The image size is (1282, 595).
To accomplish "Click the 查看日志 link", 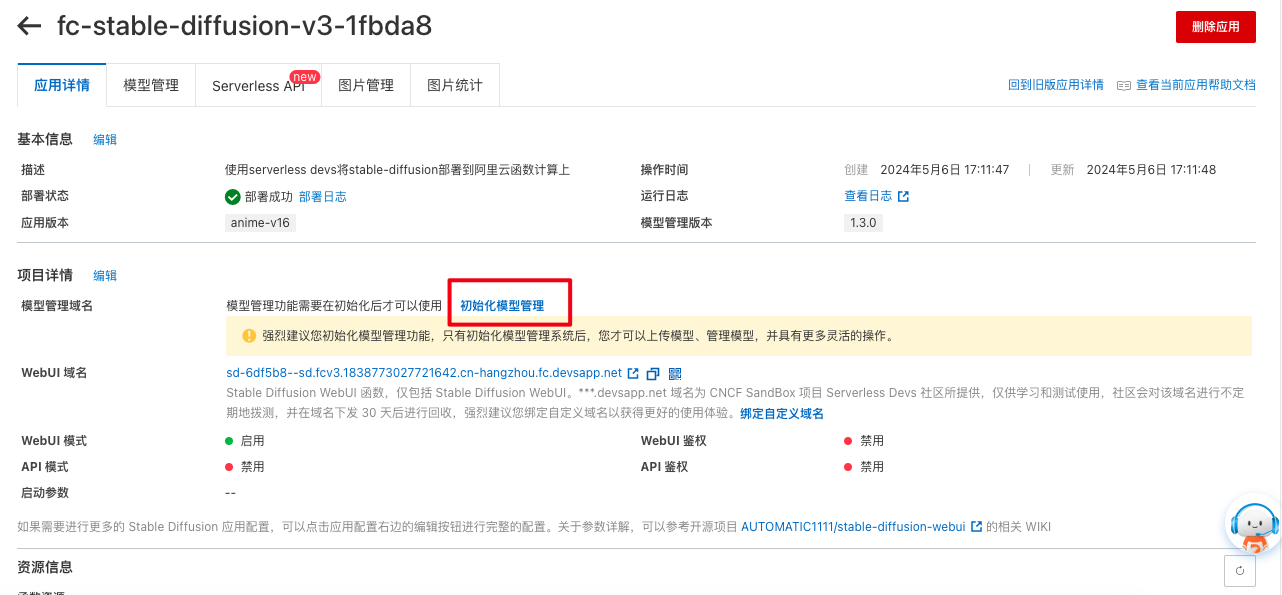I will tap(868, 196).
